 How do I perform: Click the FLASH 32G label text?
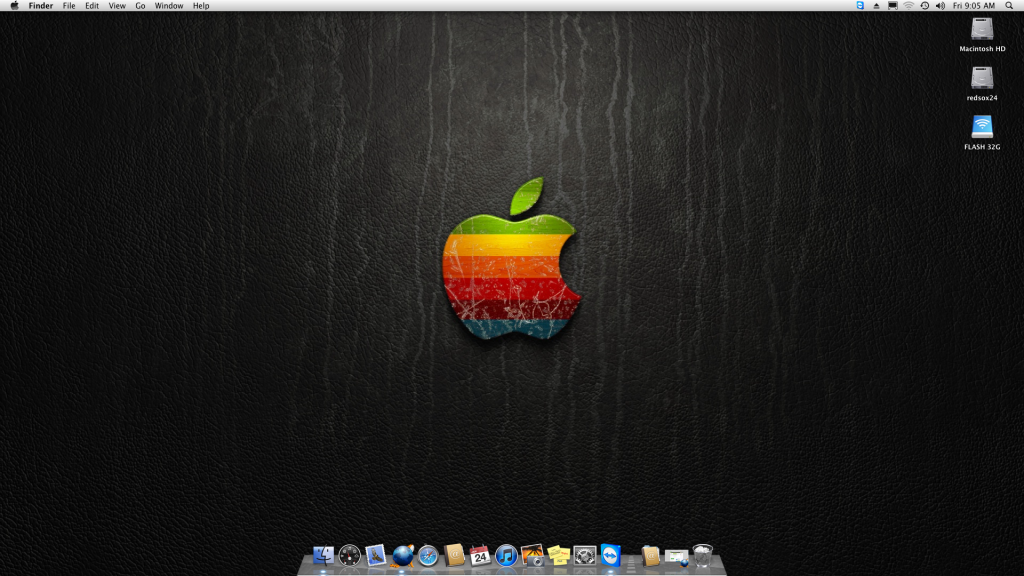click(x=982, y=147)
